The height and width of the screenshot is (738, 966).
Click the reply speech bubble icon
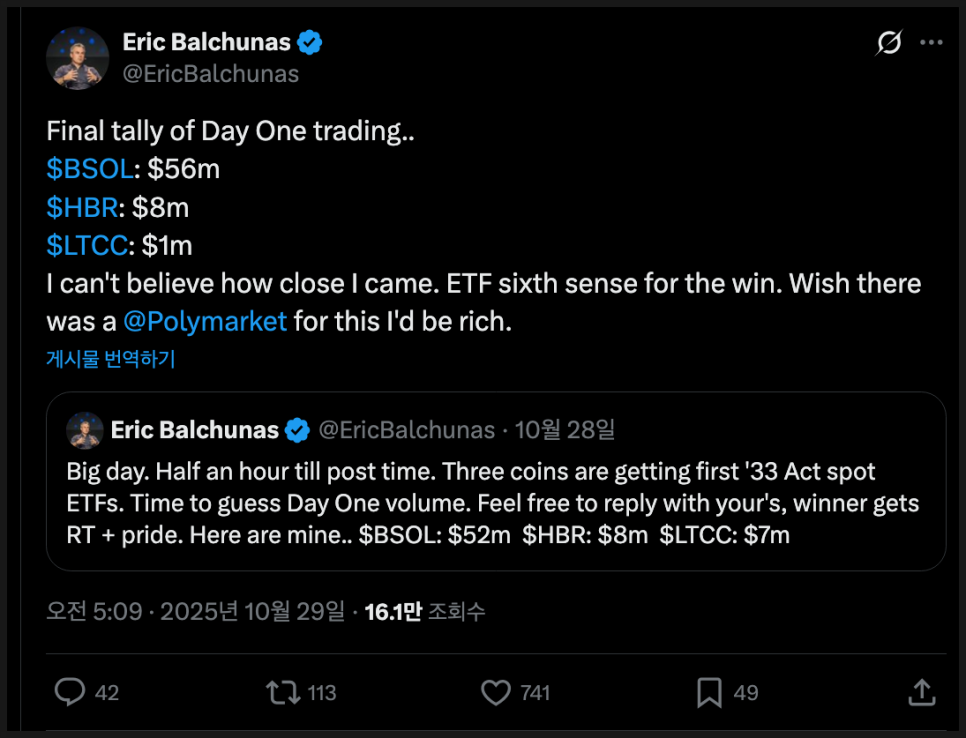point(69,692)
